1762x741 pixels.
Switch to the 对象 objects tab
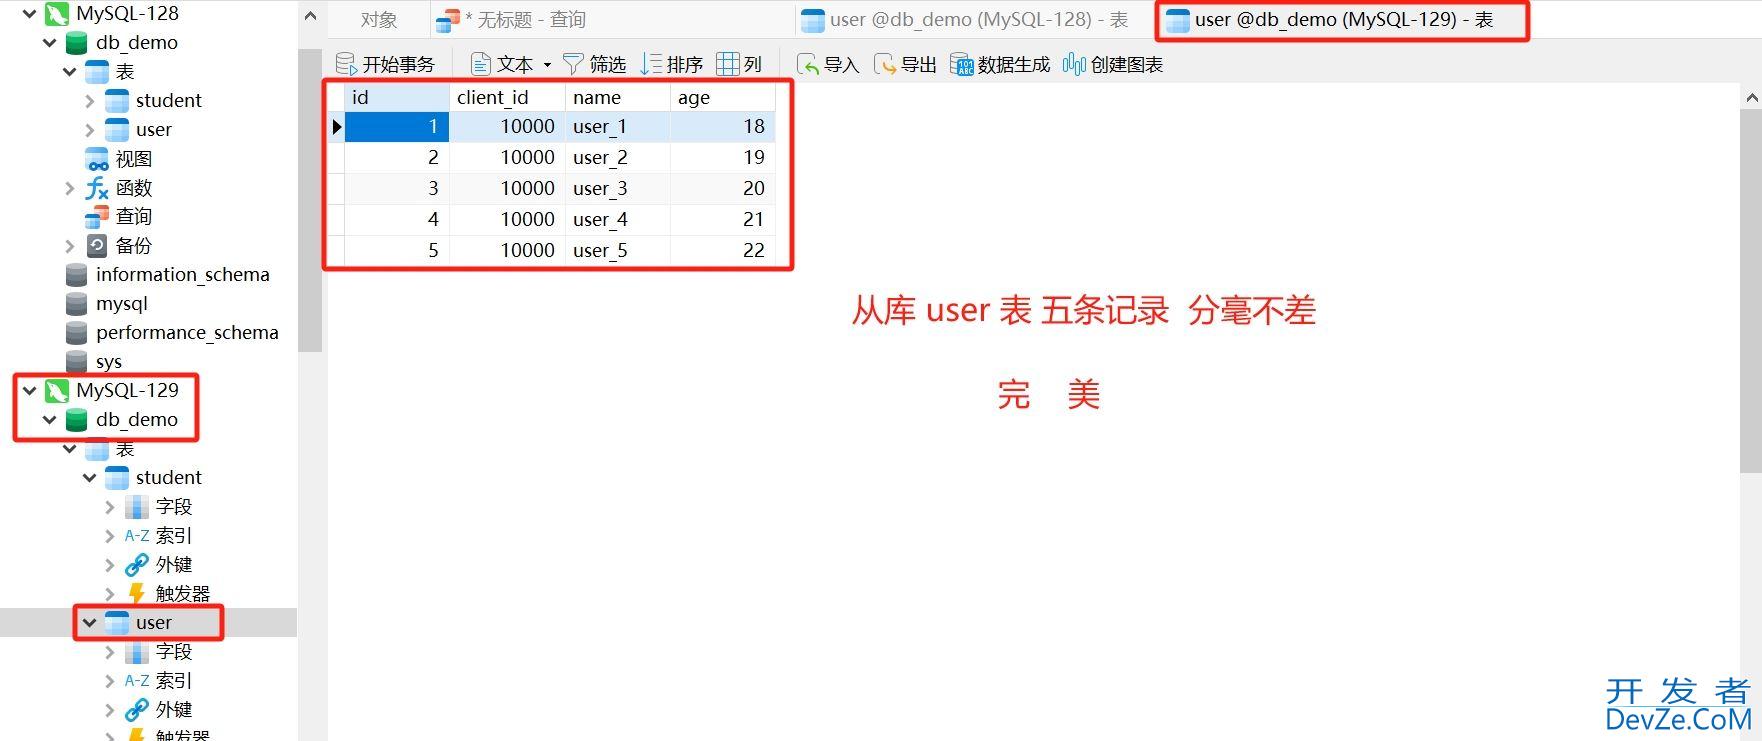pos(379,20)
